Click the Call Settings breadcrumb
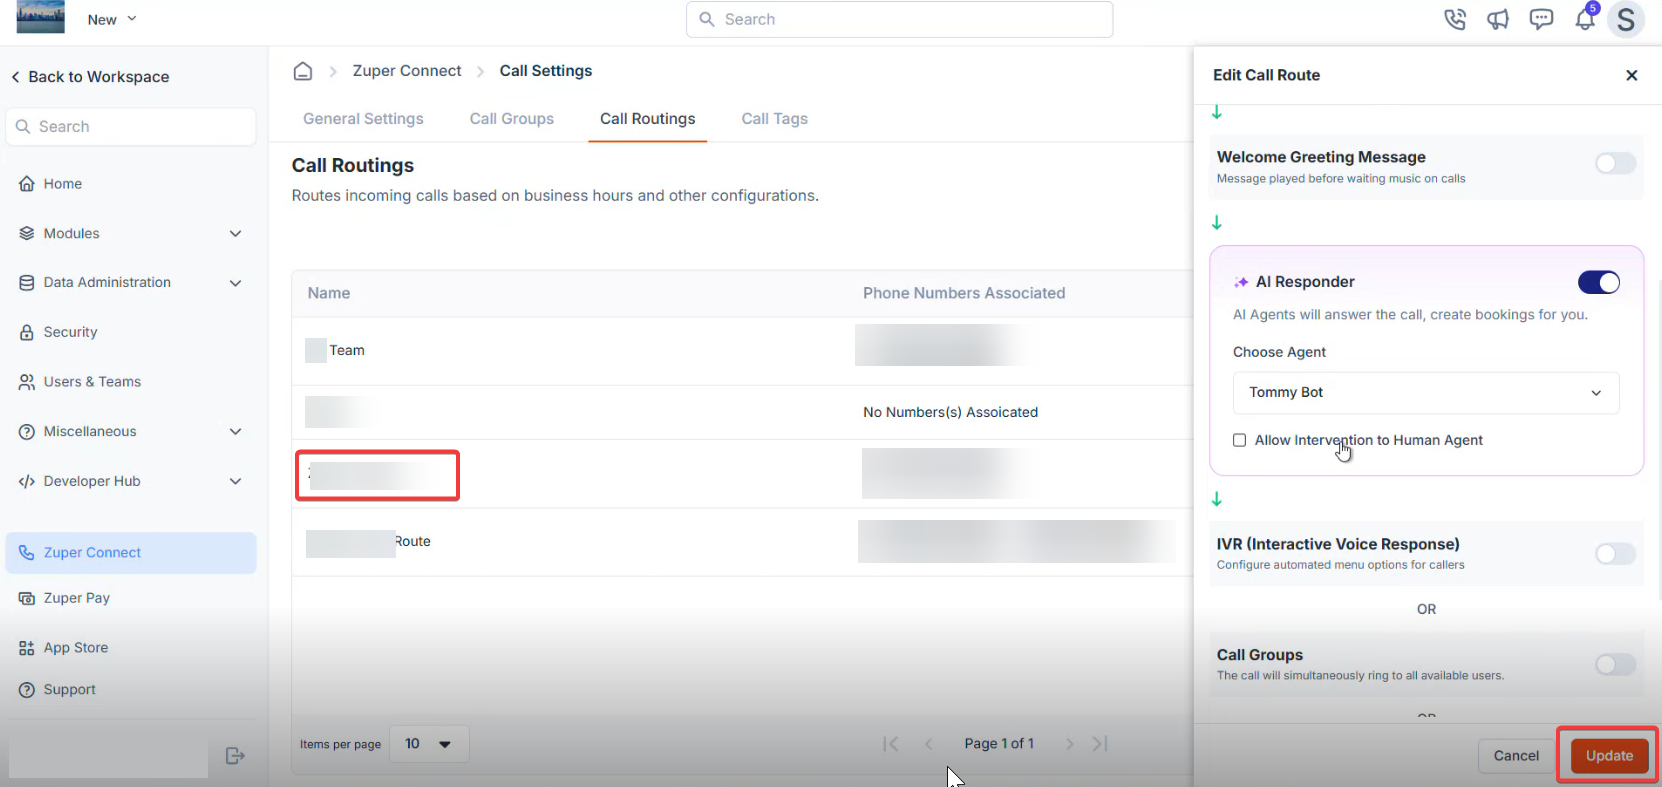Screen dimensions: 1662x787 coord(546,71)
